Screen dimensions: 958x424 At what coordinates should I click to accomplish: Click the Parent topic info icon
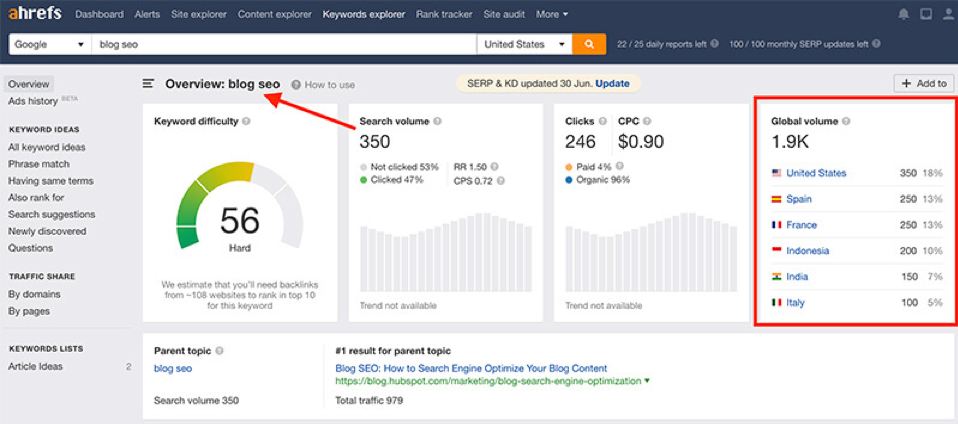(219, 351)
